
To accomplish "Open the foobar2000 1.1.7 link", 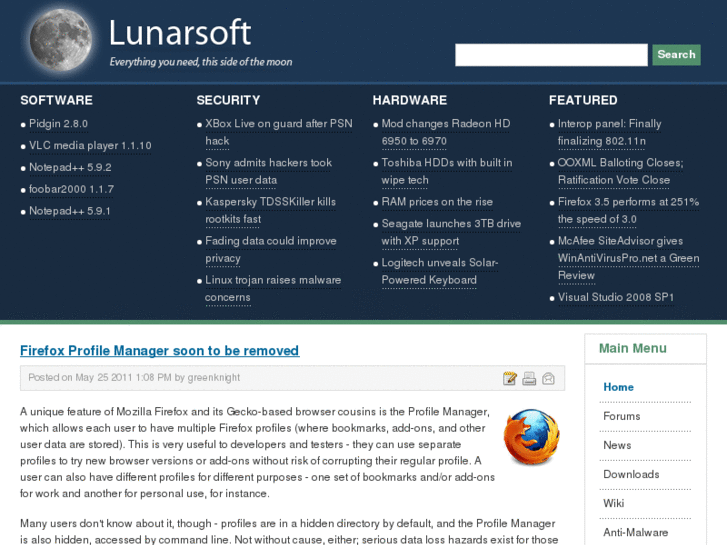I will coord(71,189).
